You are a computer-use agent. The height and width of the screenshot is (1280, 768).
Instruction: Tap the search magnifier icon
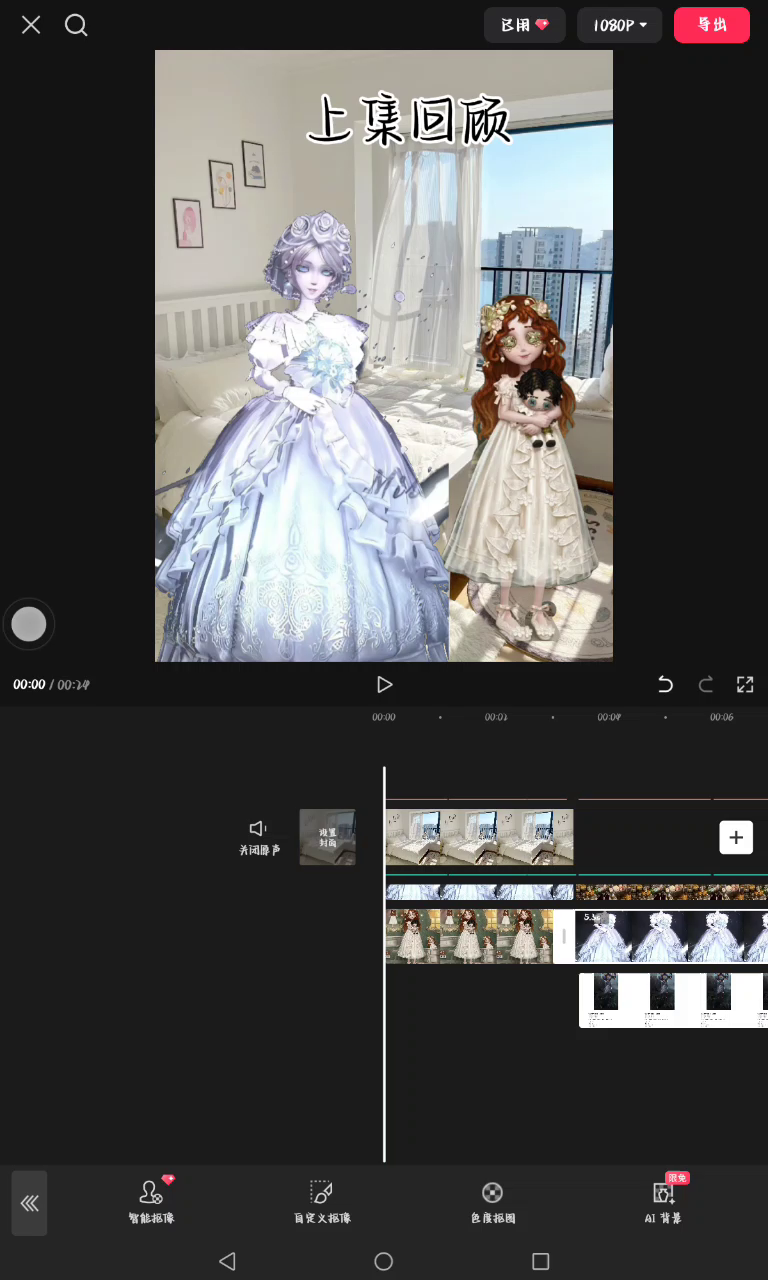point(76,25)
